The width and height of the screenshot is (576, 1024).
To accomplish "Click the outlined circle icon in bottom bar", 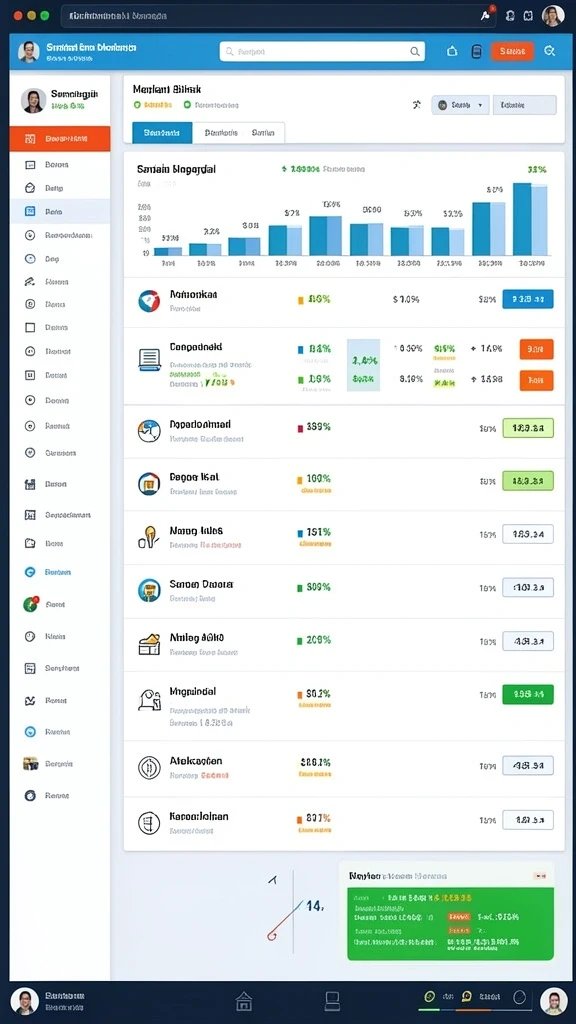I will click(x=519, y=997).
